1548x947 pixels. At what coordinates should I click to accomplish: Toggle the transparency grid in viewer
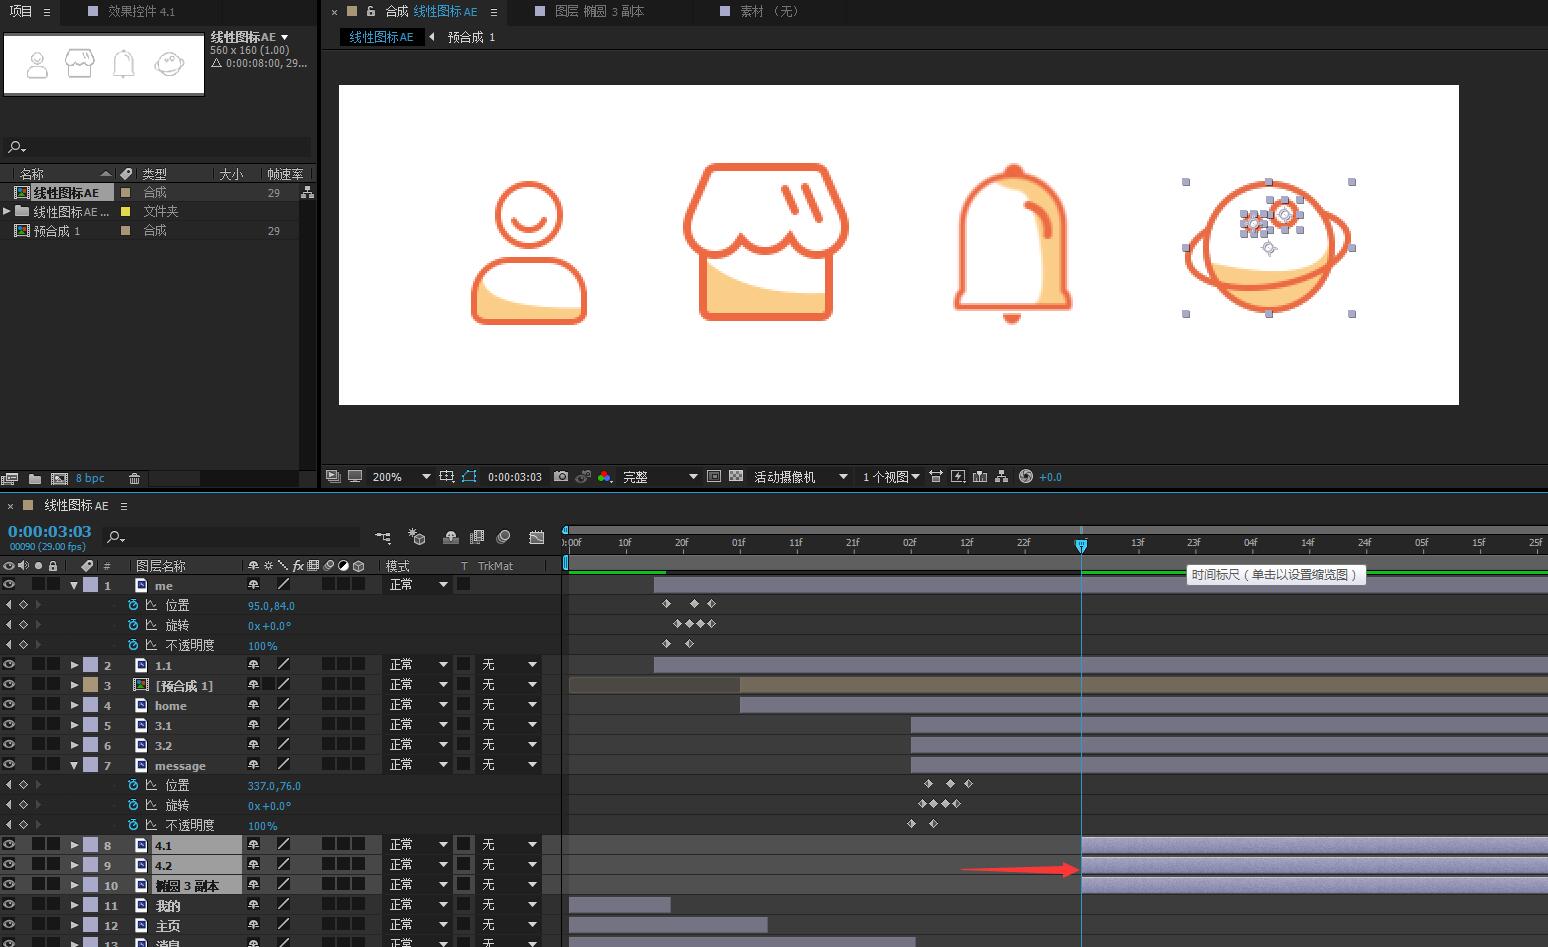tap(736, 477)
